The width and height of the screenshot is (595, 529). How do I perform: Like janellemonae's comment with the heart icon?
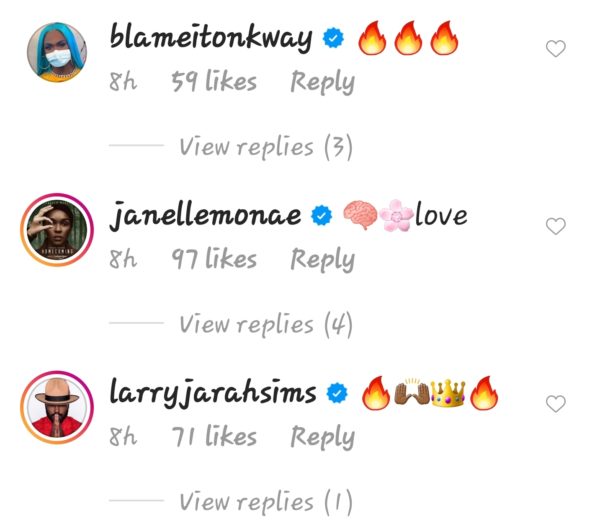click(x=556, y=226)
